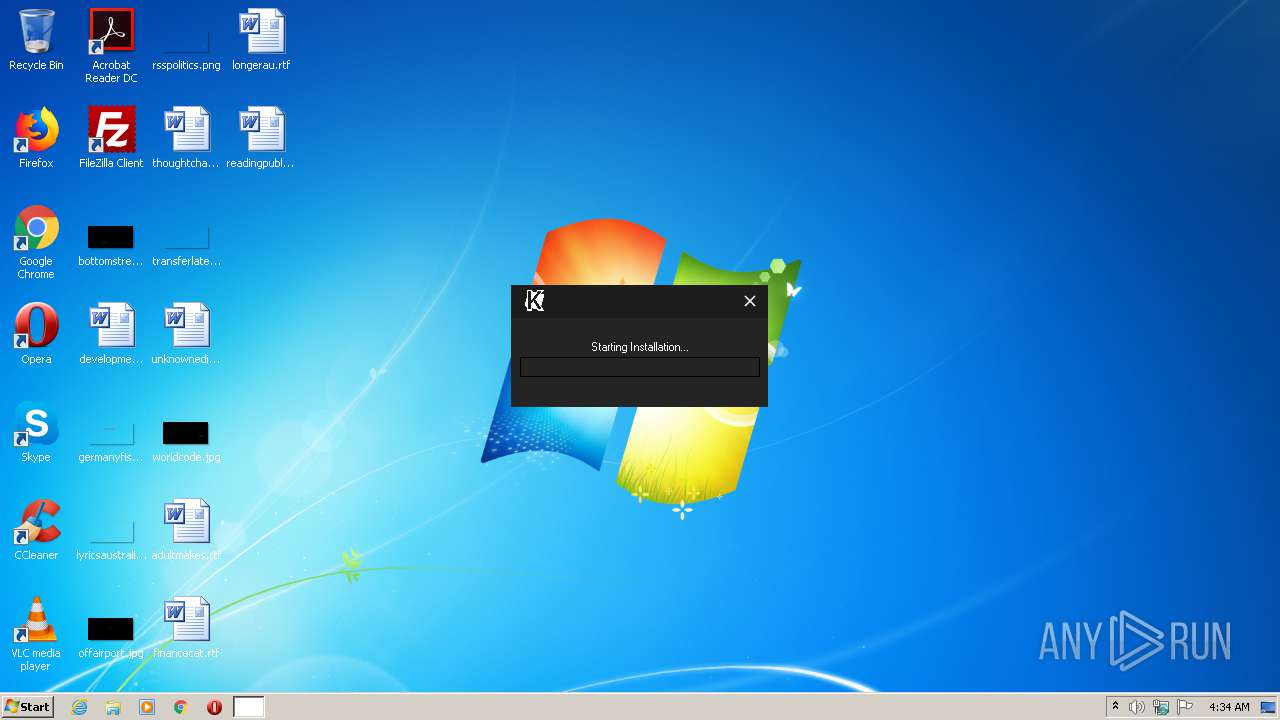This screenshot has width=1280, height=720.
Task: Click the installer logo in title bar
Action: (535, 301)
